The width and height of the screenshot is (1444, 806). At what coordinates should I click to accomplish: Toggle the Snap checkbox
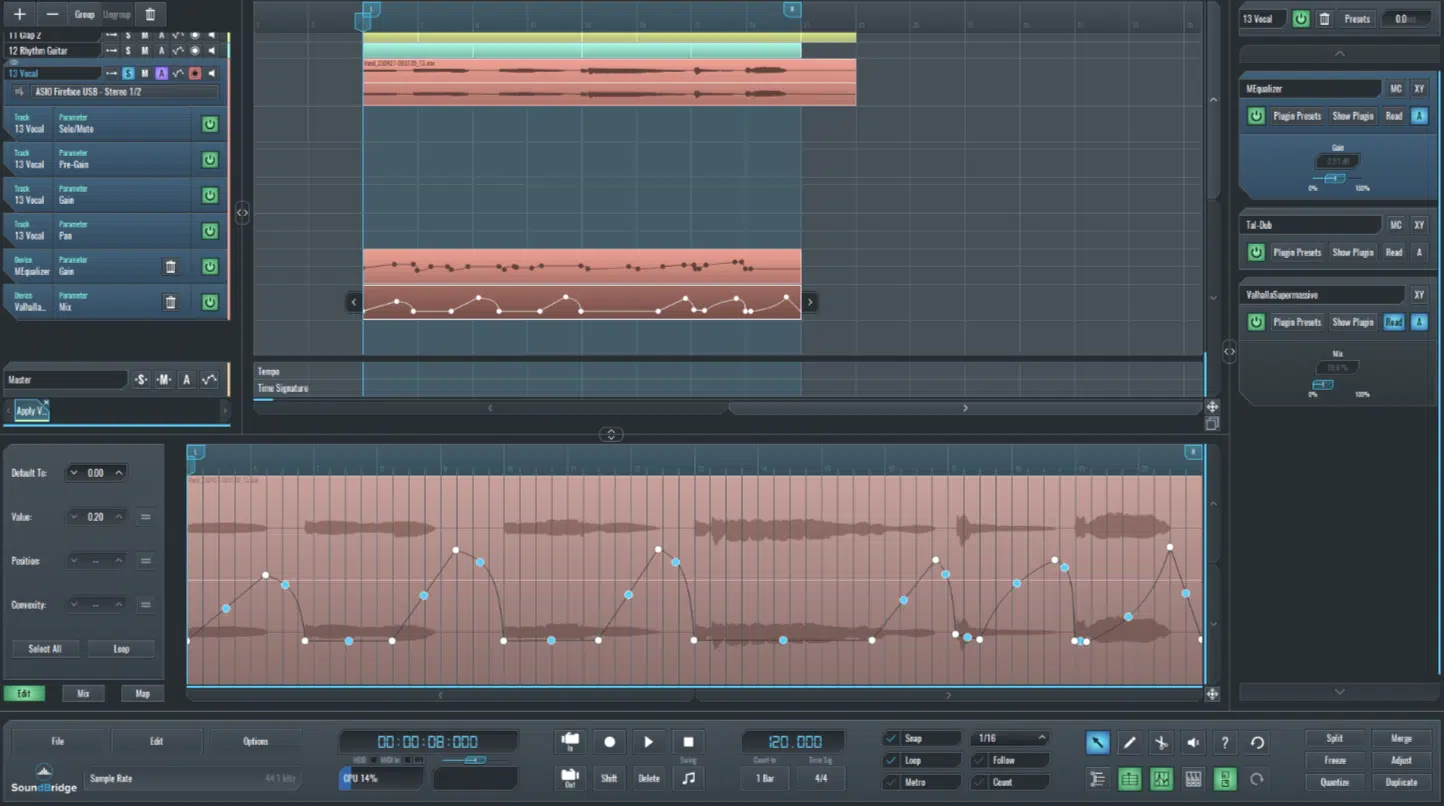(x=891, y=738)
